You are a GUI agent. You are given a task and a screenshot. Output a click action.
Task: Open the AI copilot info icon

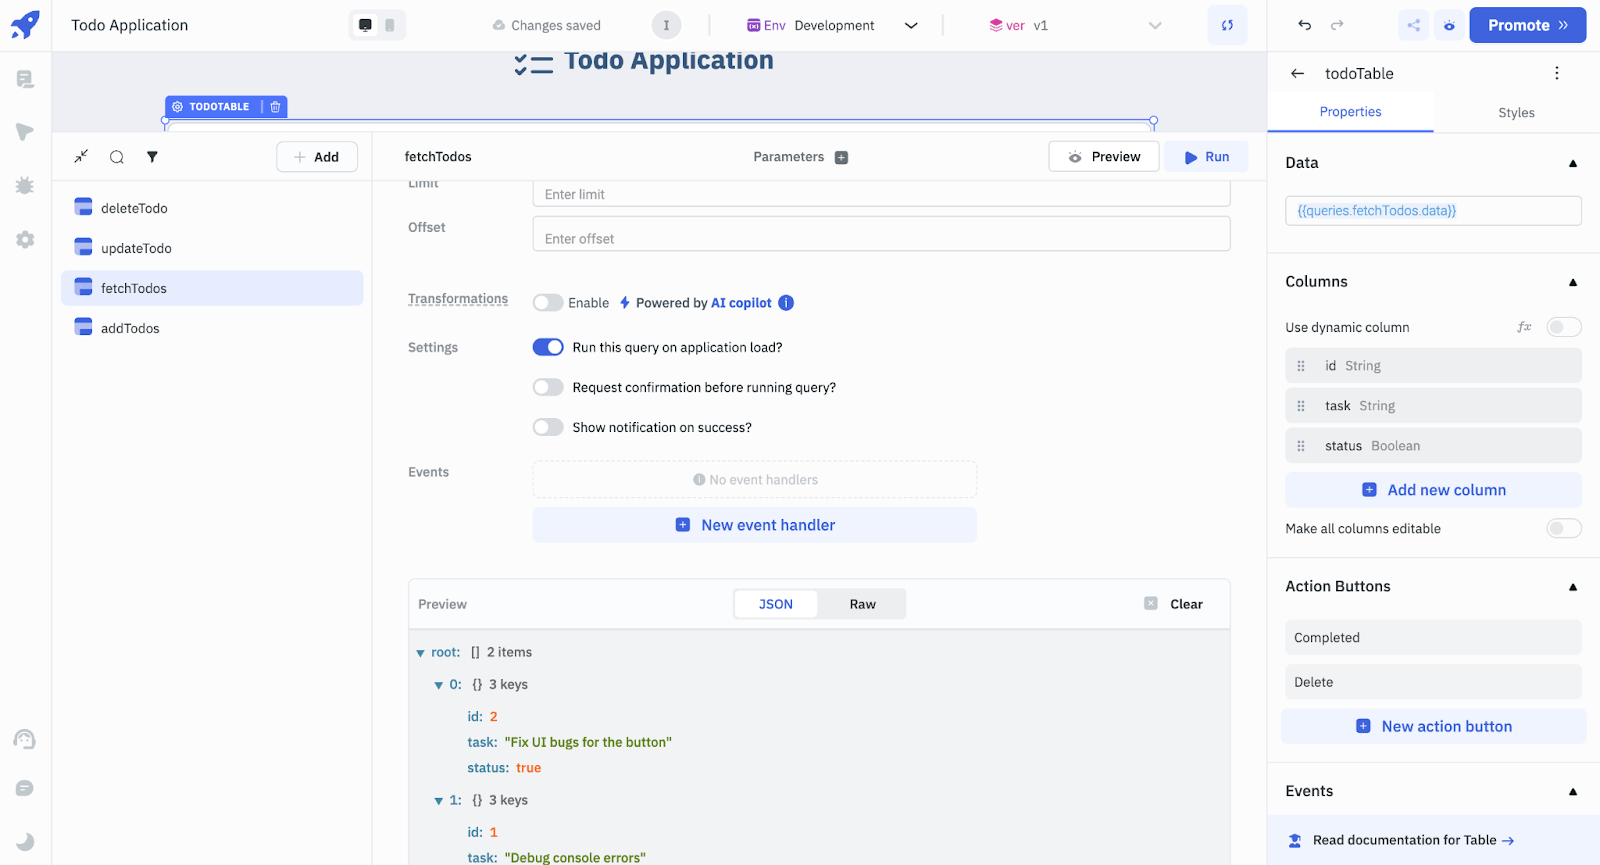[786, 303]
